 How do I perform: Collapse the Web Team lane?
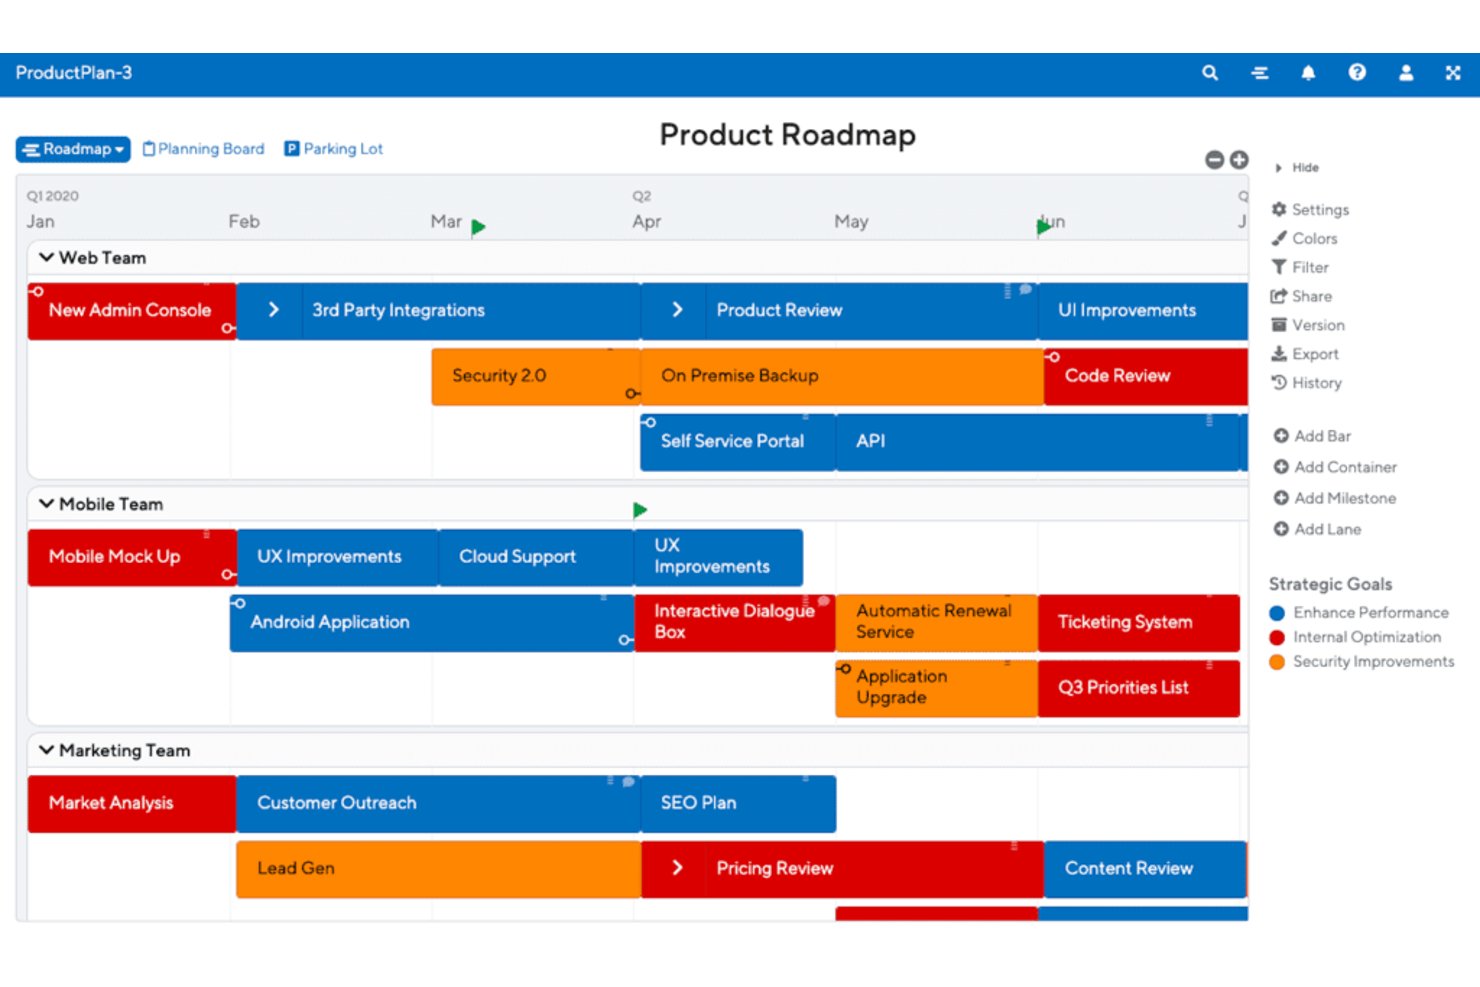46,258
